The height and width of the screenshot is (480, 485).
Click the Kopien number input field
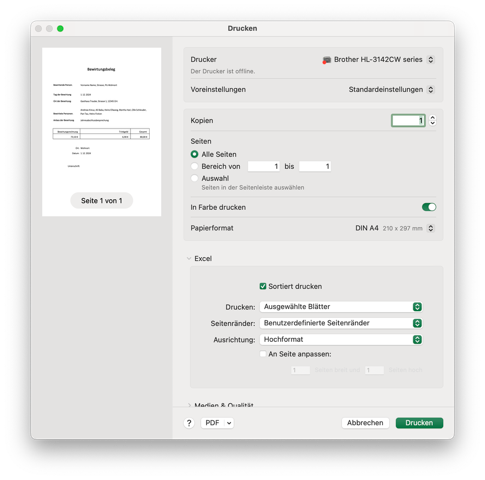pos(408,120)
